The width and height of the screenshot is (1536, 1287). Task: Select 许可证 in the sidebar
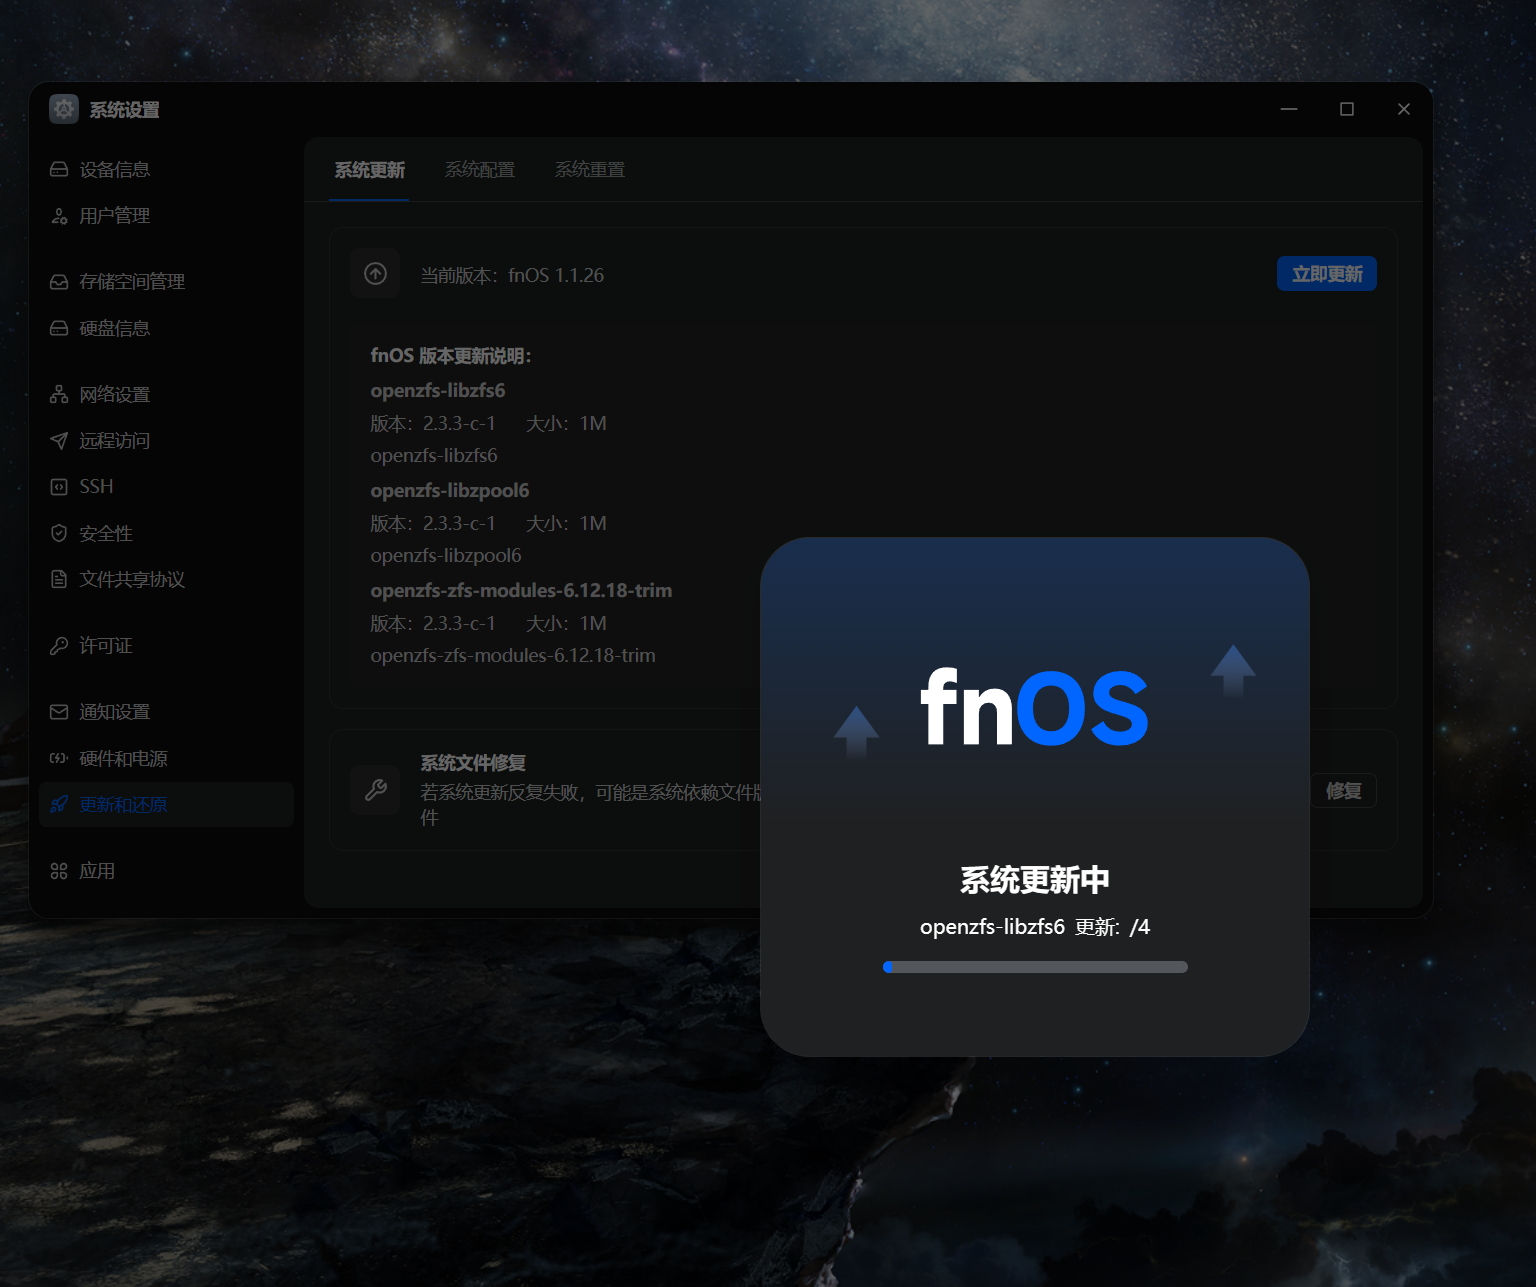166,646
